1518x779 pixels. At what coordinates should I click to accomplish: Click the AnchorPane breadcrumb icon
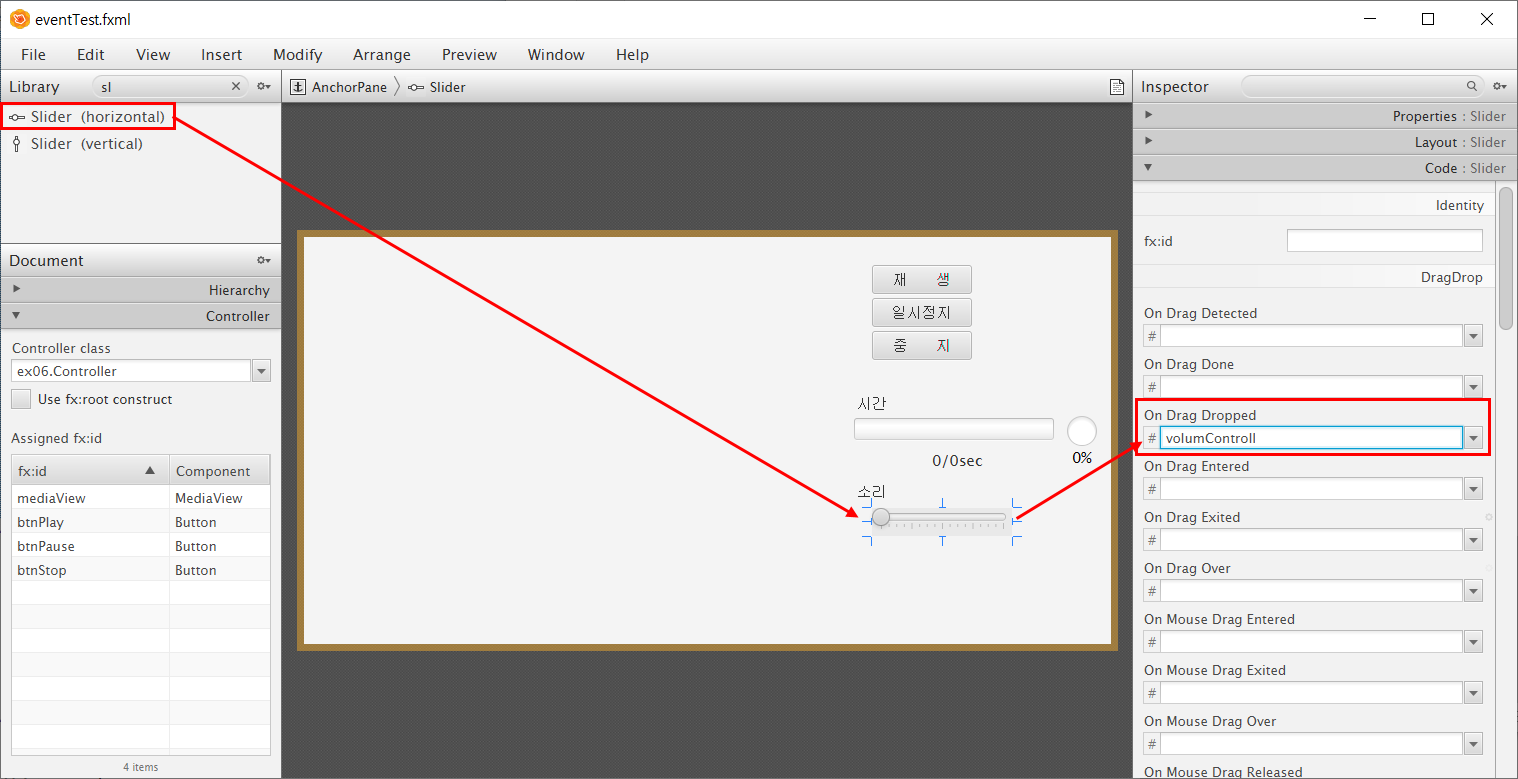coord(298,87)
